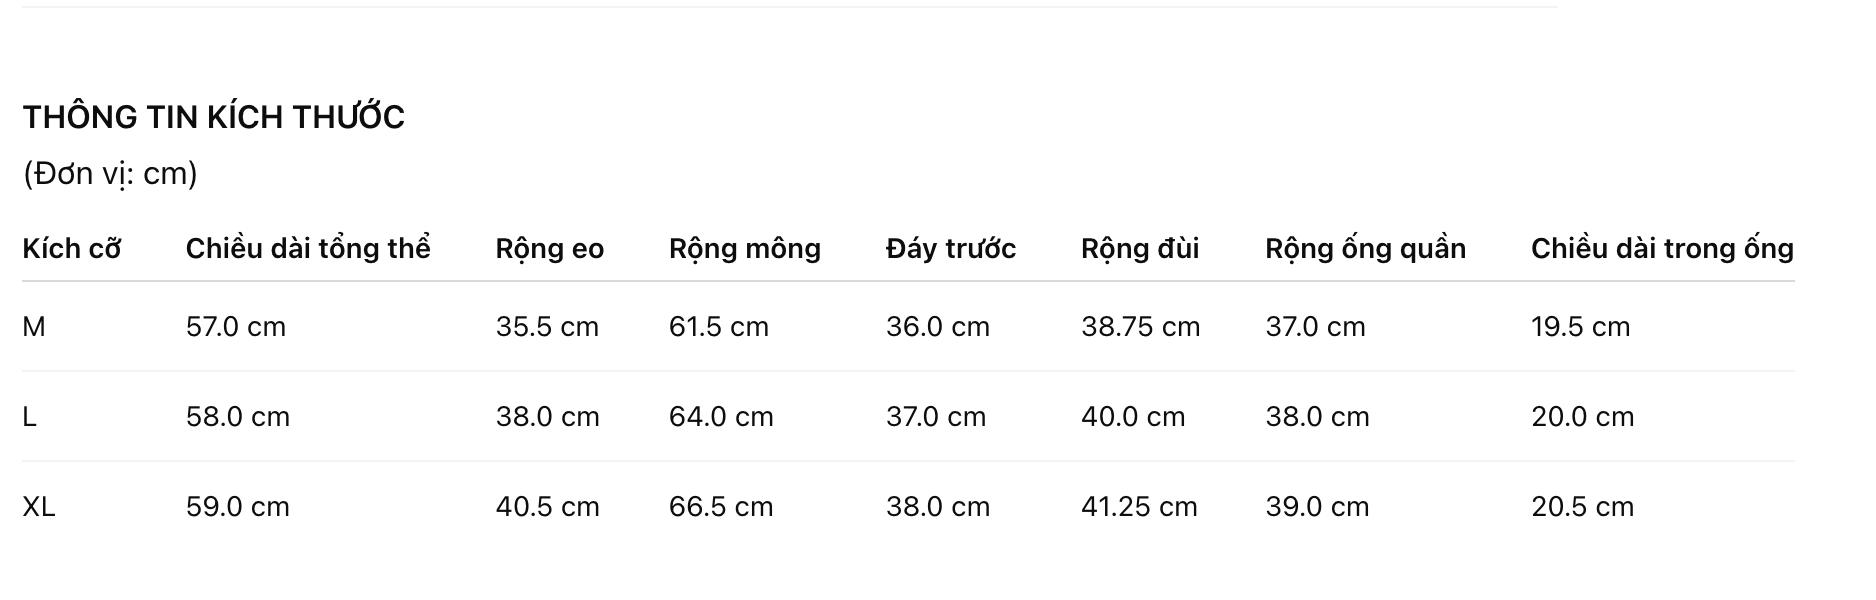The image size is (1876, 600).
Task: Click the 40.5 cm waist width cell
Action: [x=548, y=507]
